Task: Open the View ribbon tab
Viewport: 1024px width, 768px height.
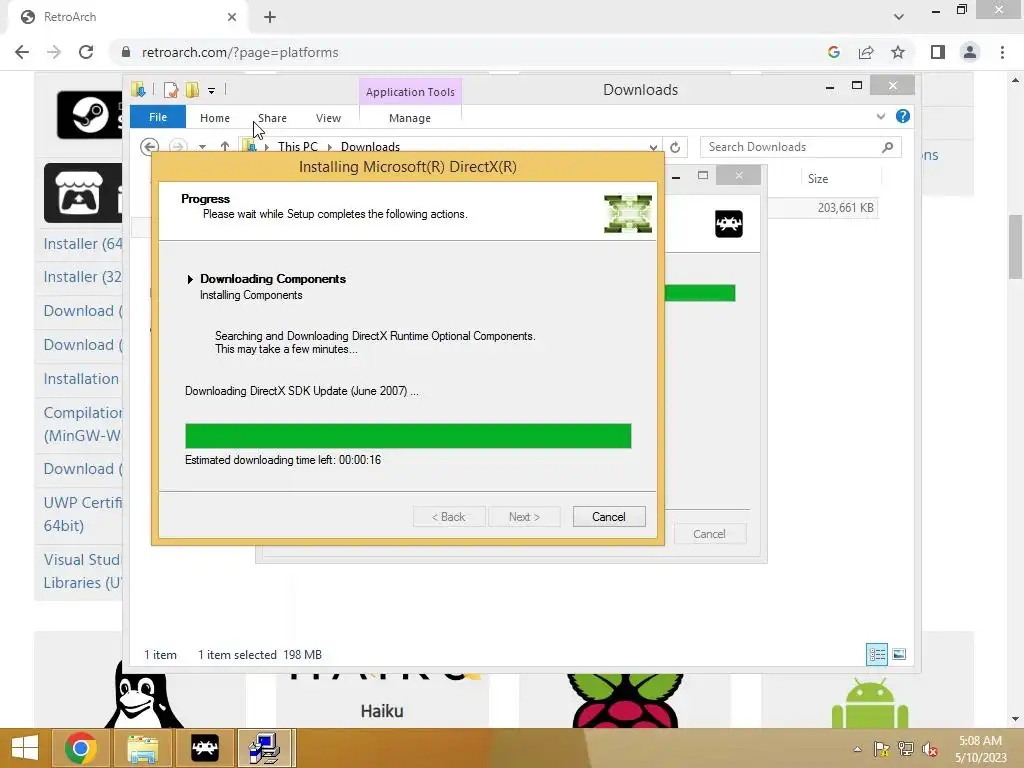Action: (328, 118)
